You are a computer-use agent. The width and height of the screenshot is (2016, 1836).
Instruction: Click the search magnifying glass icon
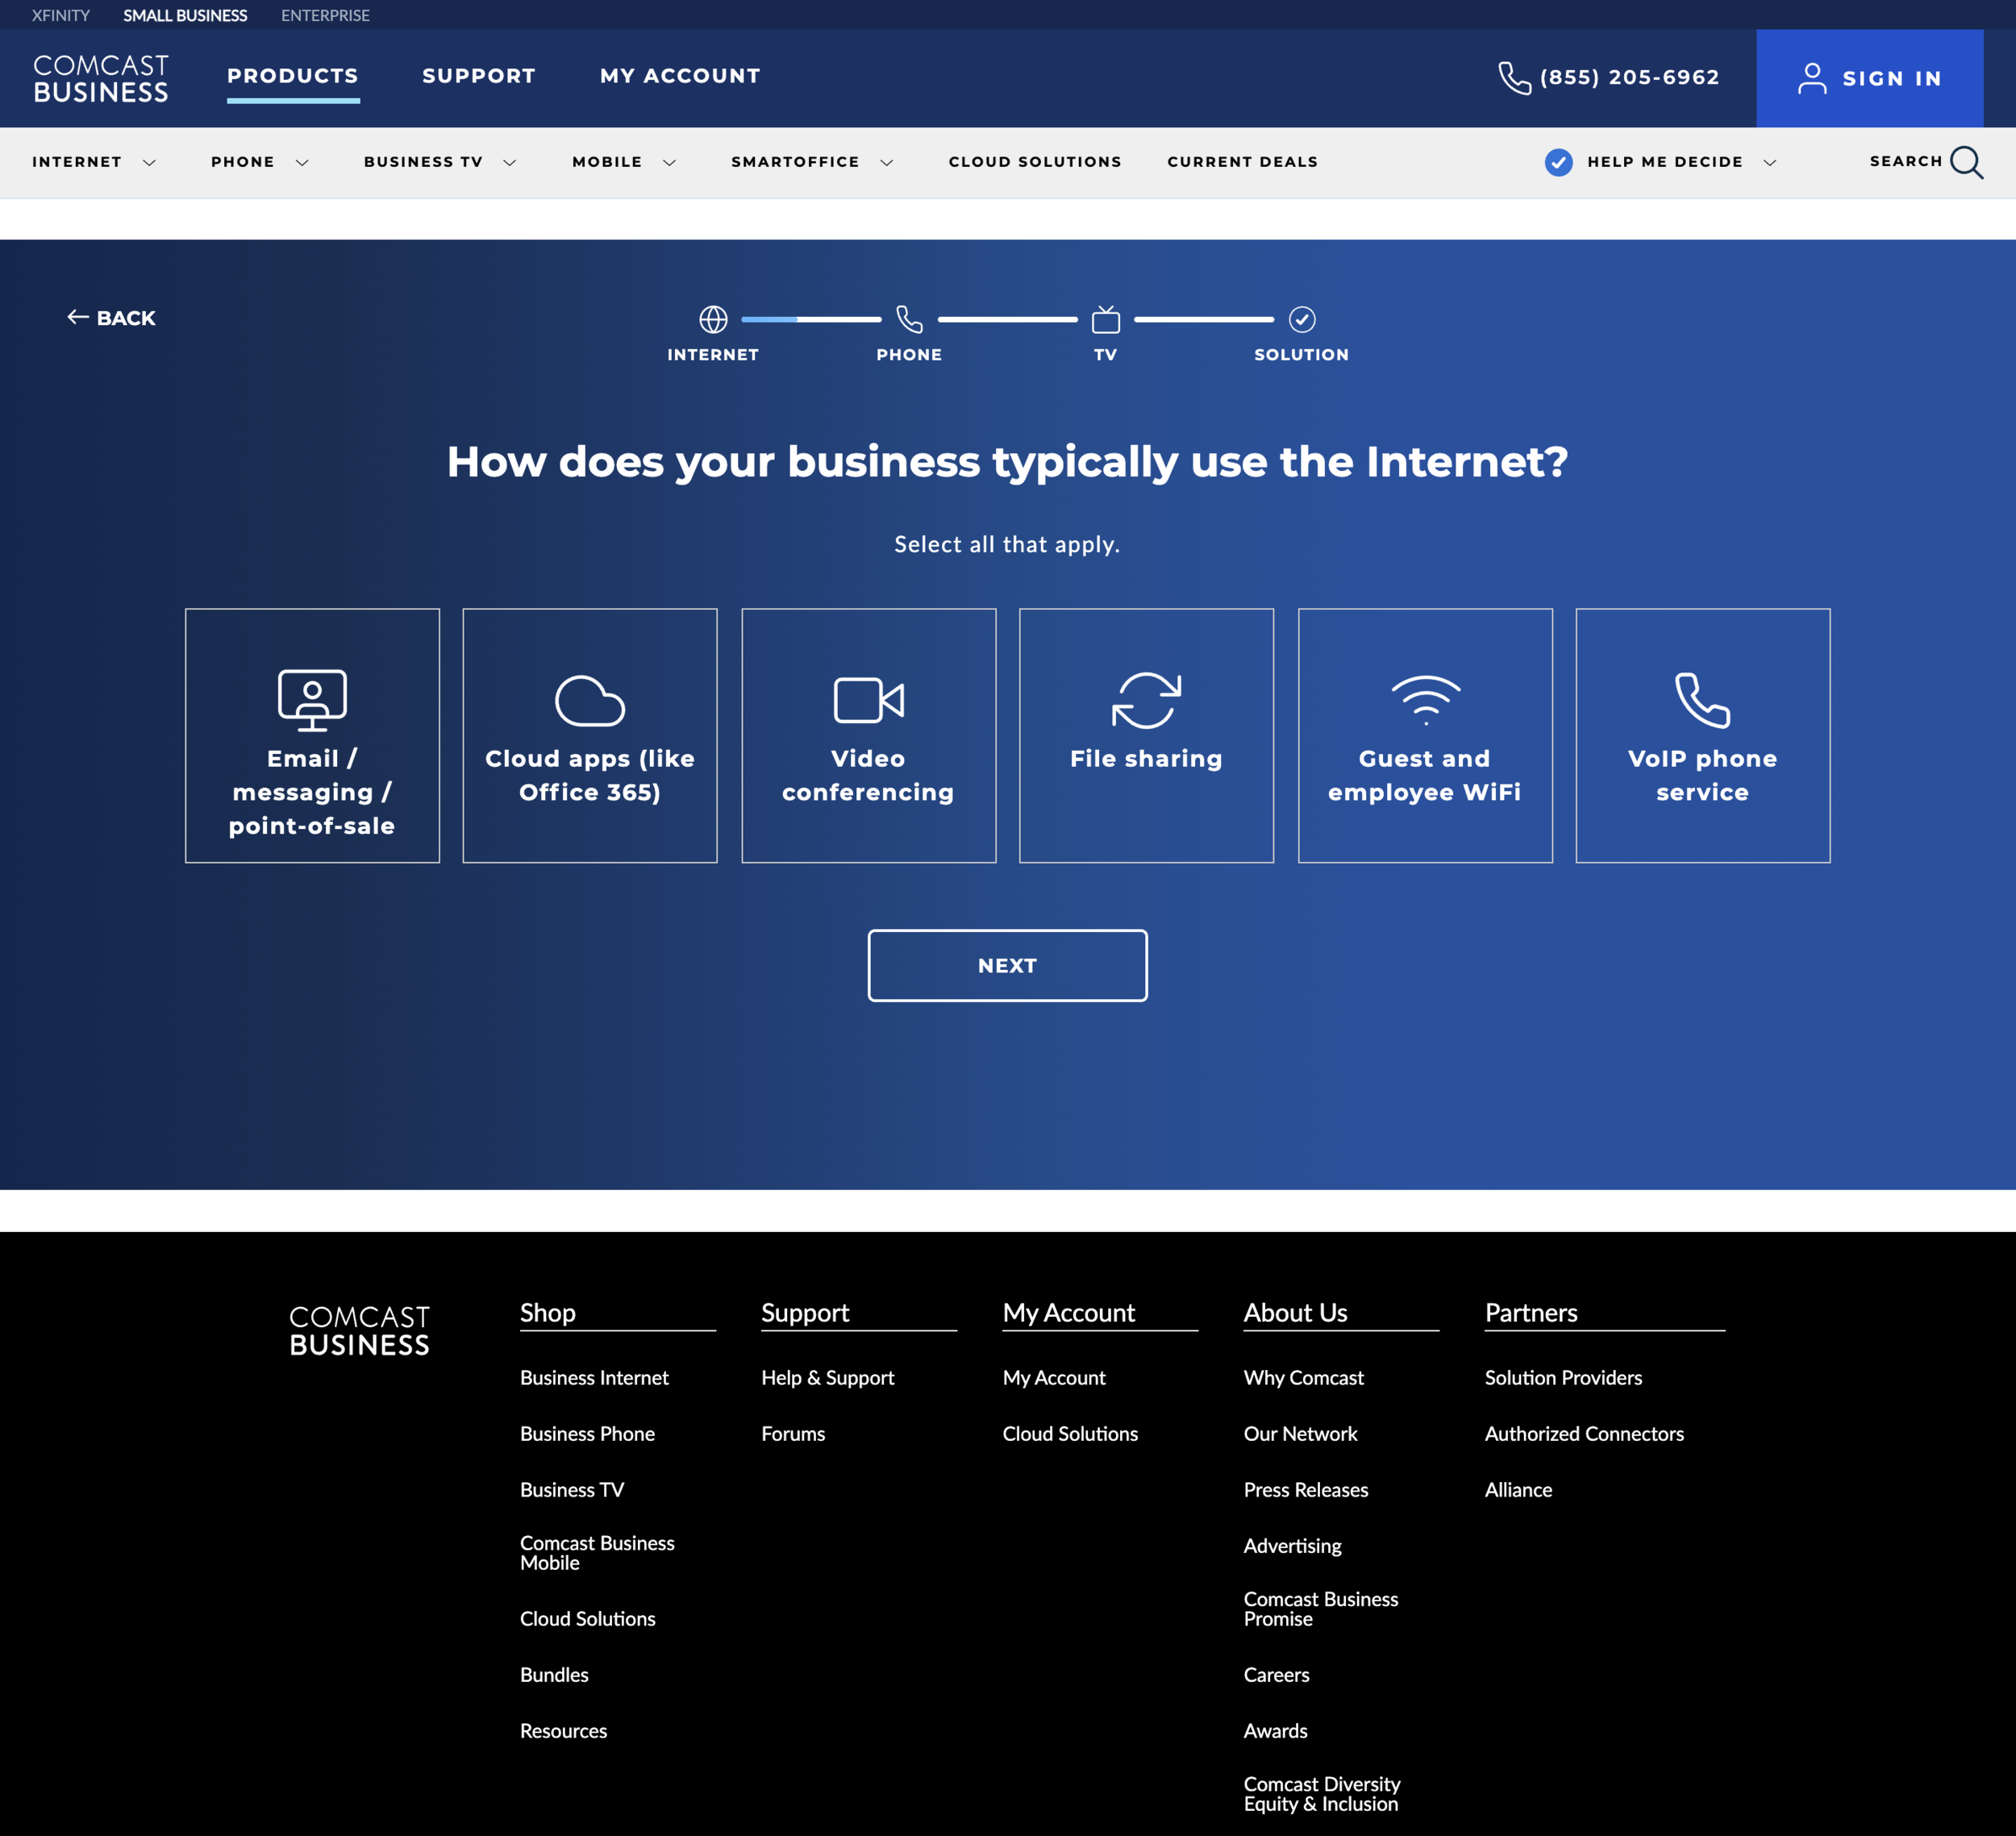point(1966,162)
